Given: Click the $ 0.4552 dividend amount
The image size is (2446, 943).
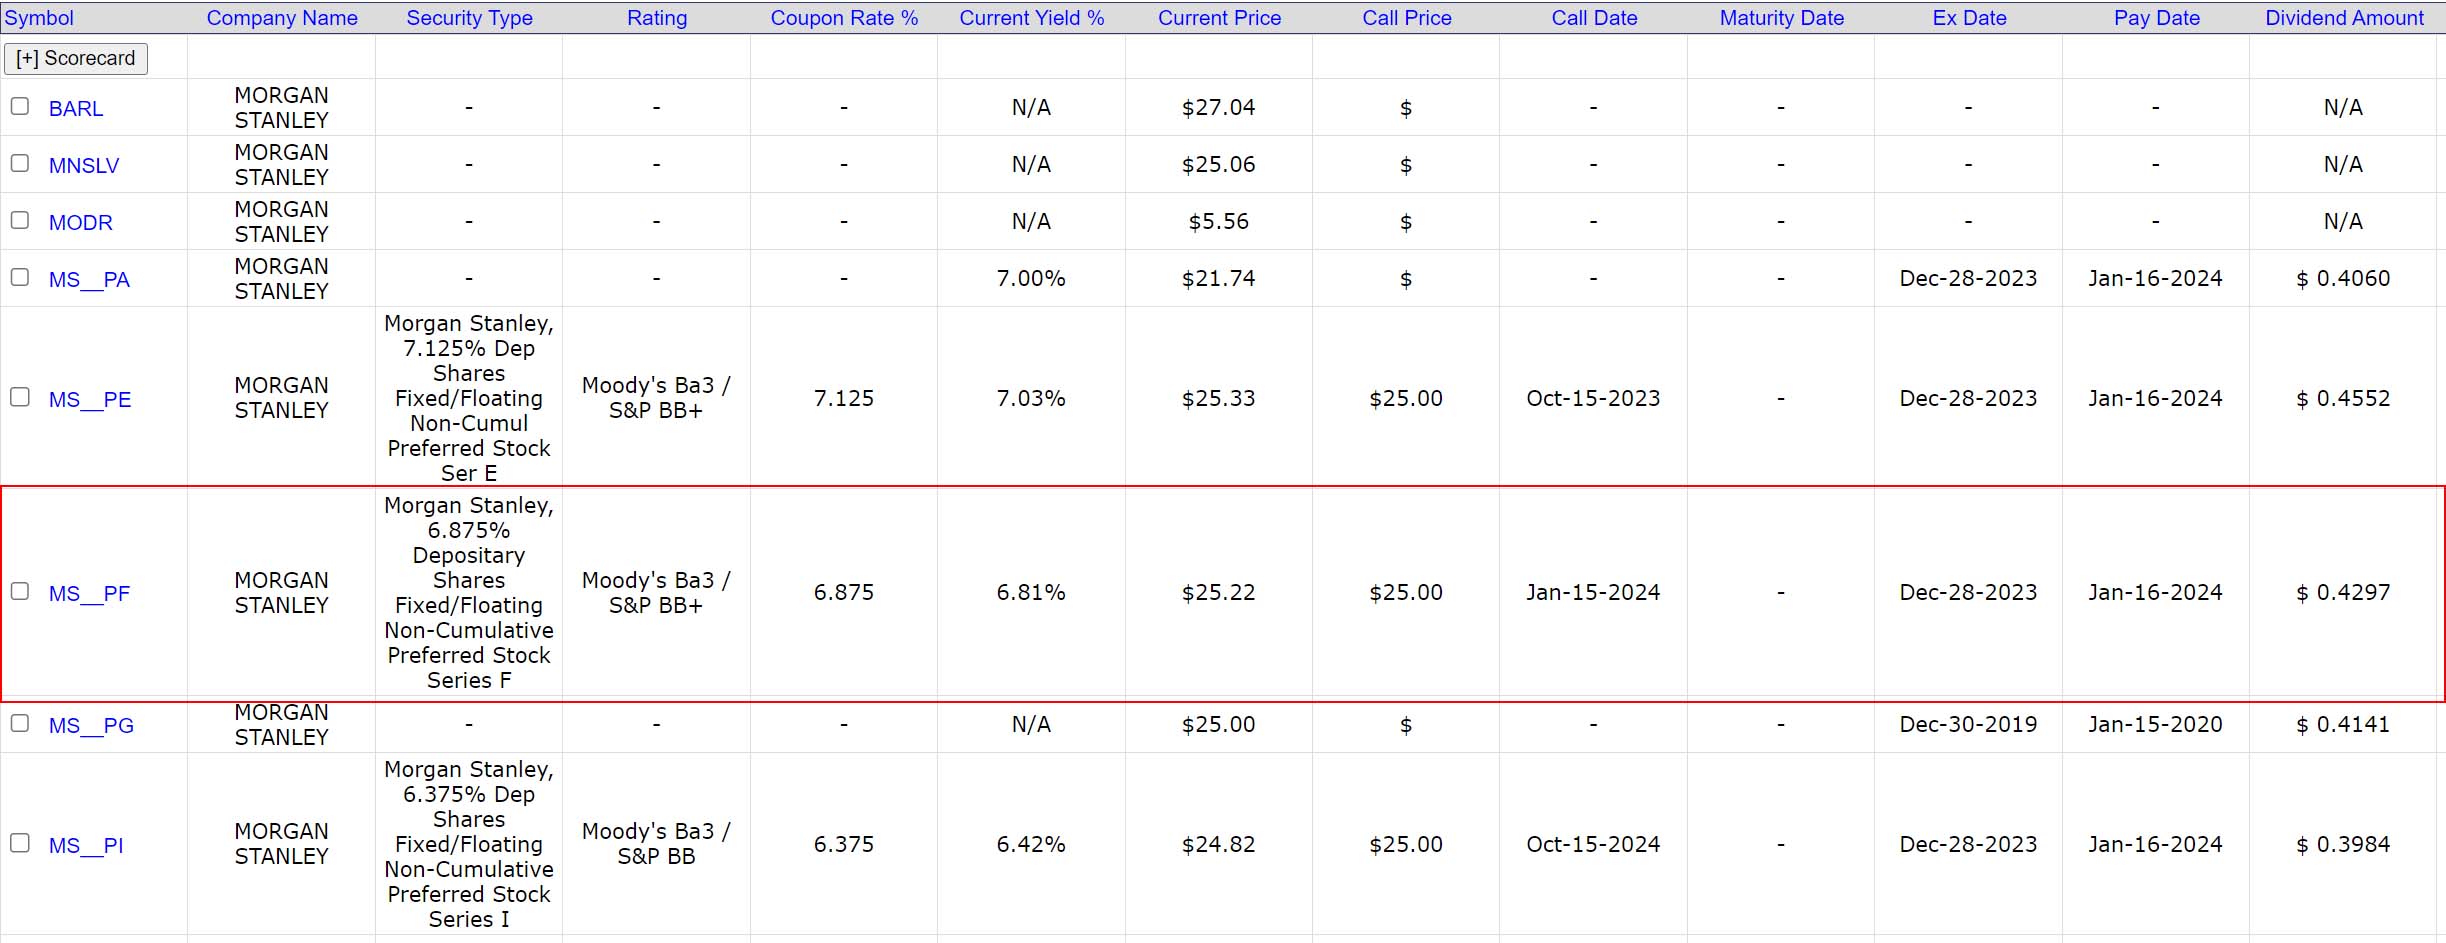Looking at the screenshot, I should pyautogui.click(x=2343, y=398).
